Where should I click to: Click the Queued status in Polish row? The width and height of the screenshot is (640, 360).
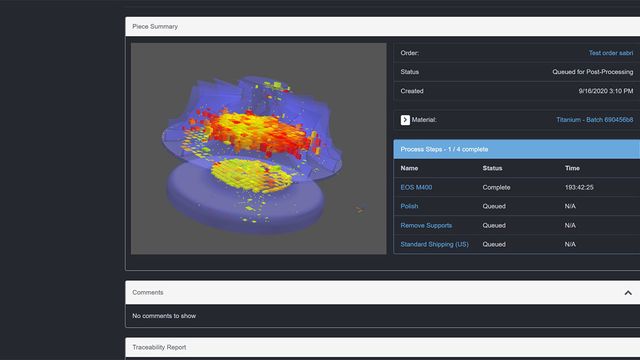coord(494,206)
